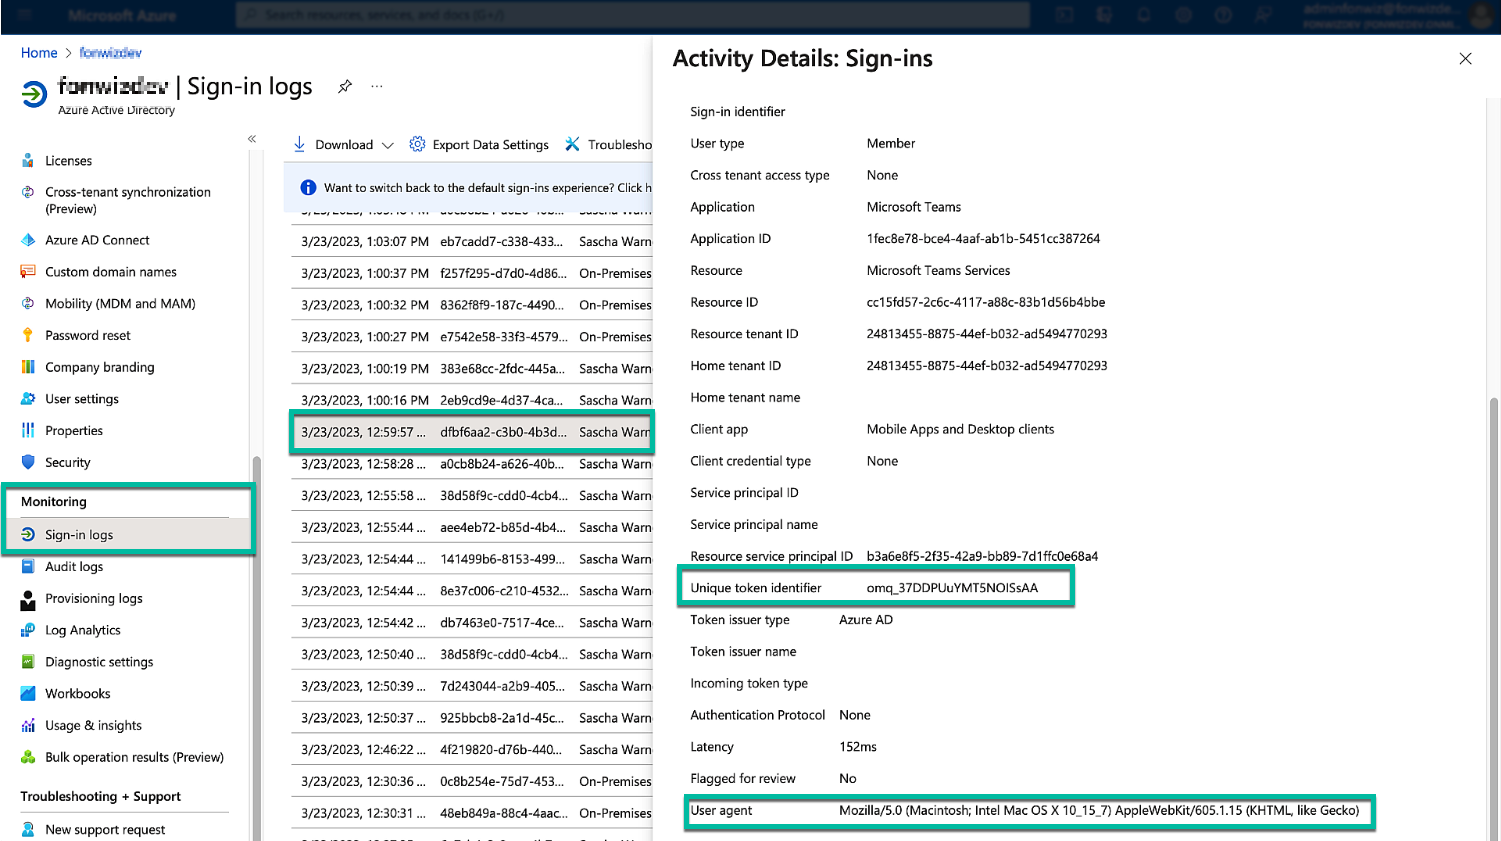Image resolution: width=1501 pixels, height=841 pixels.
Task: Expand the Download dropdown arrow
Action: pyautogui.click(x=388, y=145)
